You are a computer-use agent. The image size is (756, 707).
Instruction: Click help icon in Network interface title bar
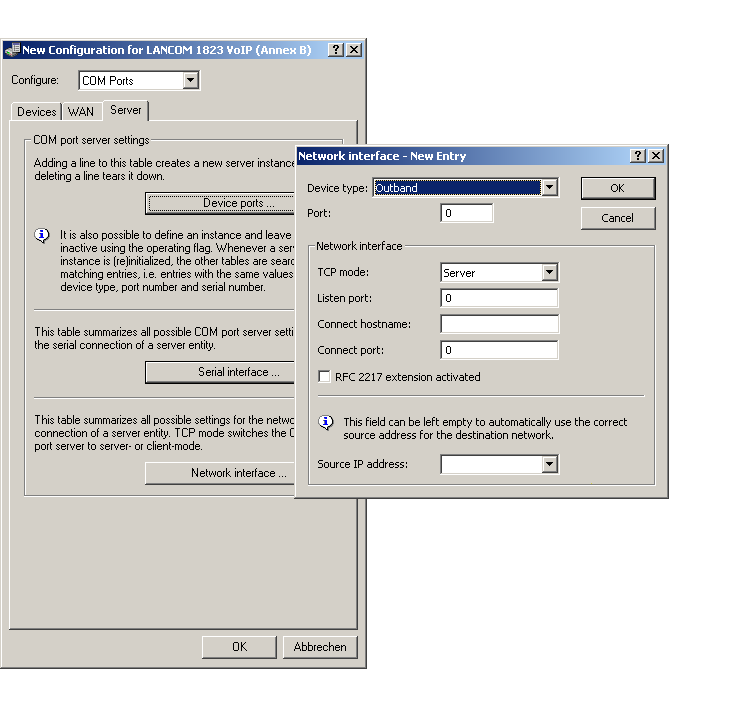click(638, 156)
